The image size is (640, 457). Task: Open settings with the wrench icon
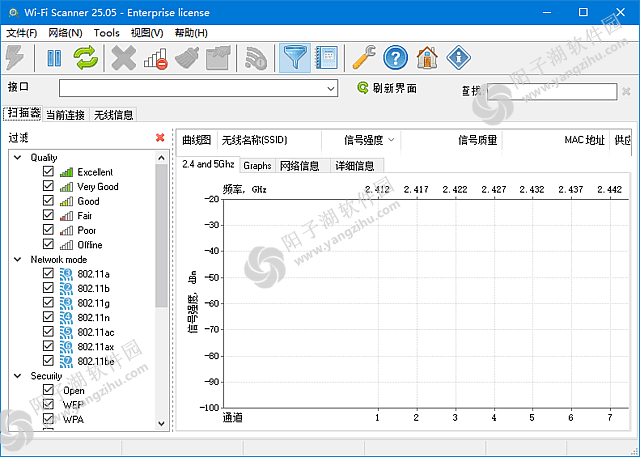365,58
